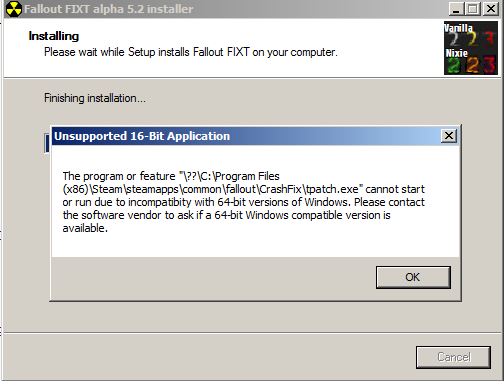Maximize the Fallout FIXT installer window
Screen dimensions: 504x381
pyautogui.click(x=472, y=9)
